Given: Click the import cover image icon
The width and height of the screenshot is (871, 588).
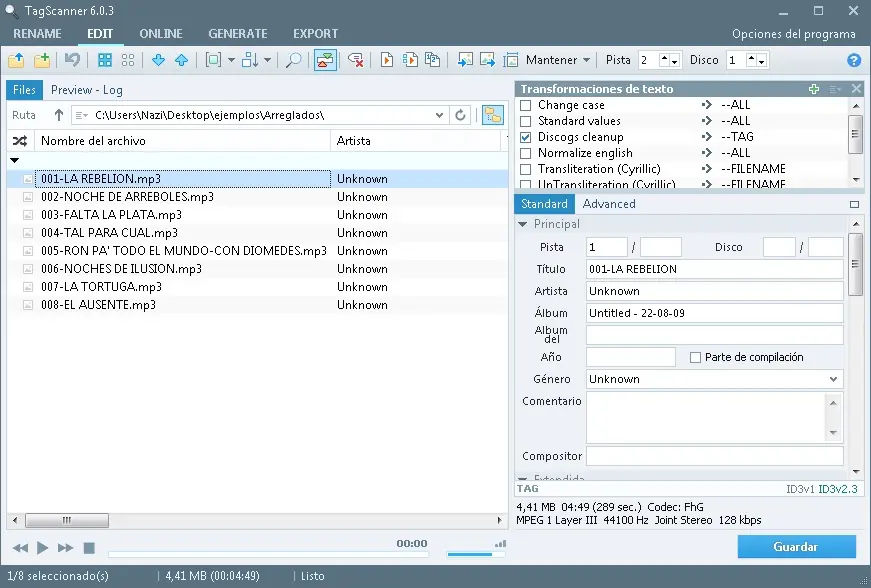Looking at the screenshot, I should tap(464, 60).
